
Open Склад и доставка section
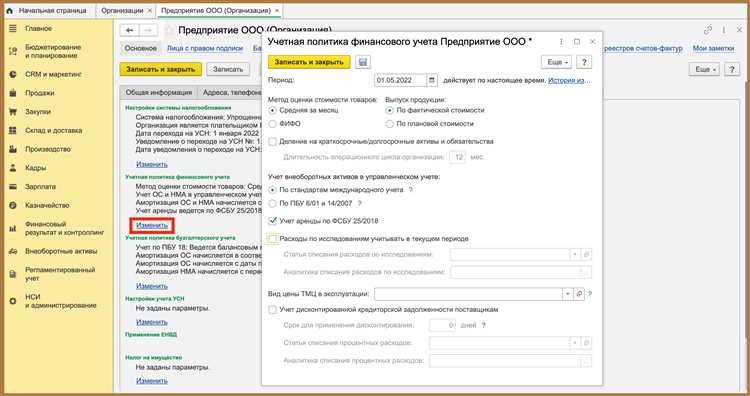(x=53, y=130)
